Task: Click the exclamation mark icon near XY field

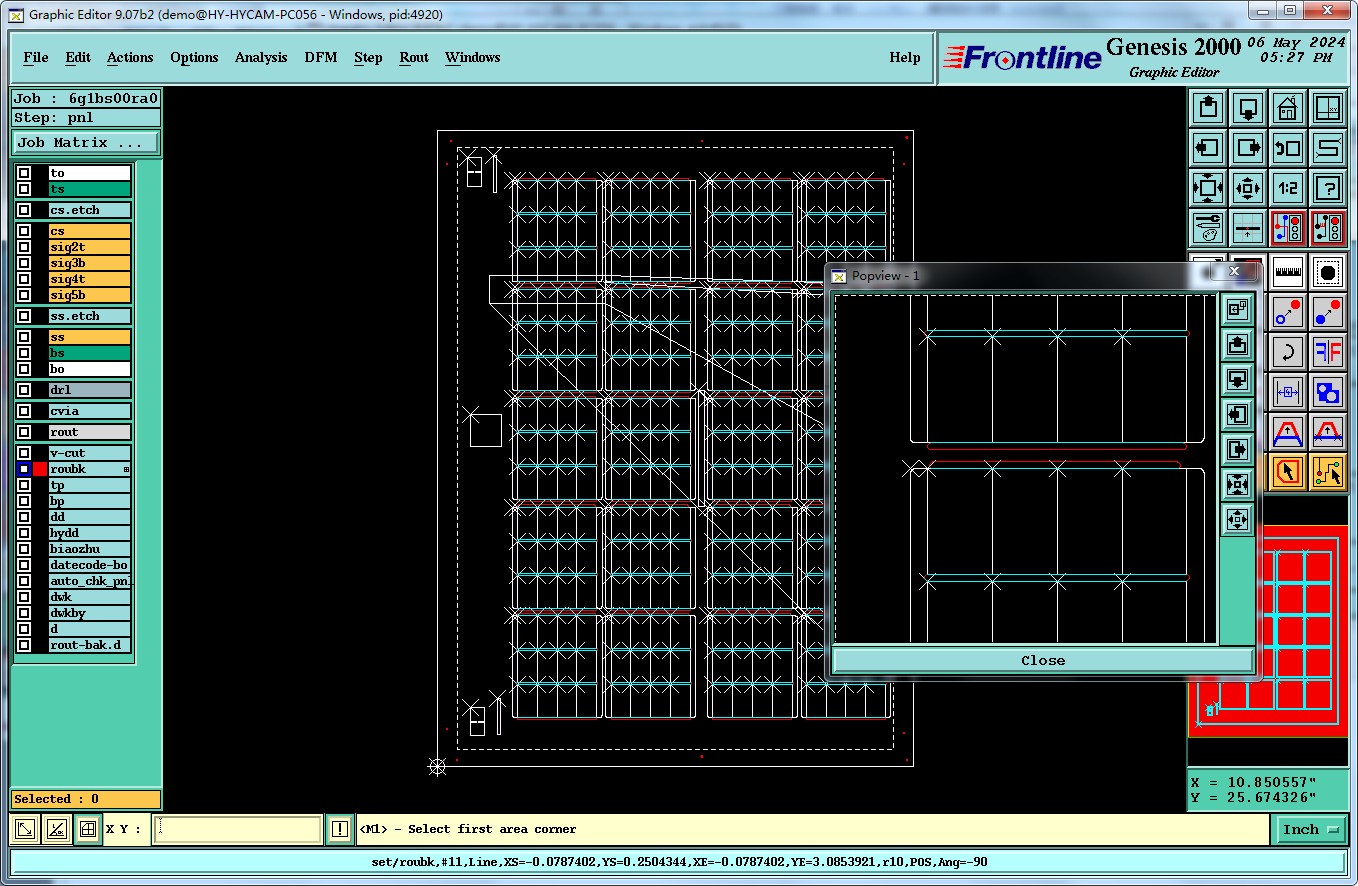Action: tap(340, 829)
